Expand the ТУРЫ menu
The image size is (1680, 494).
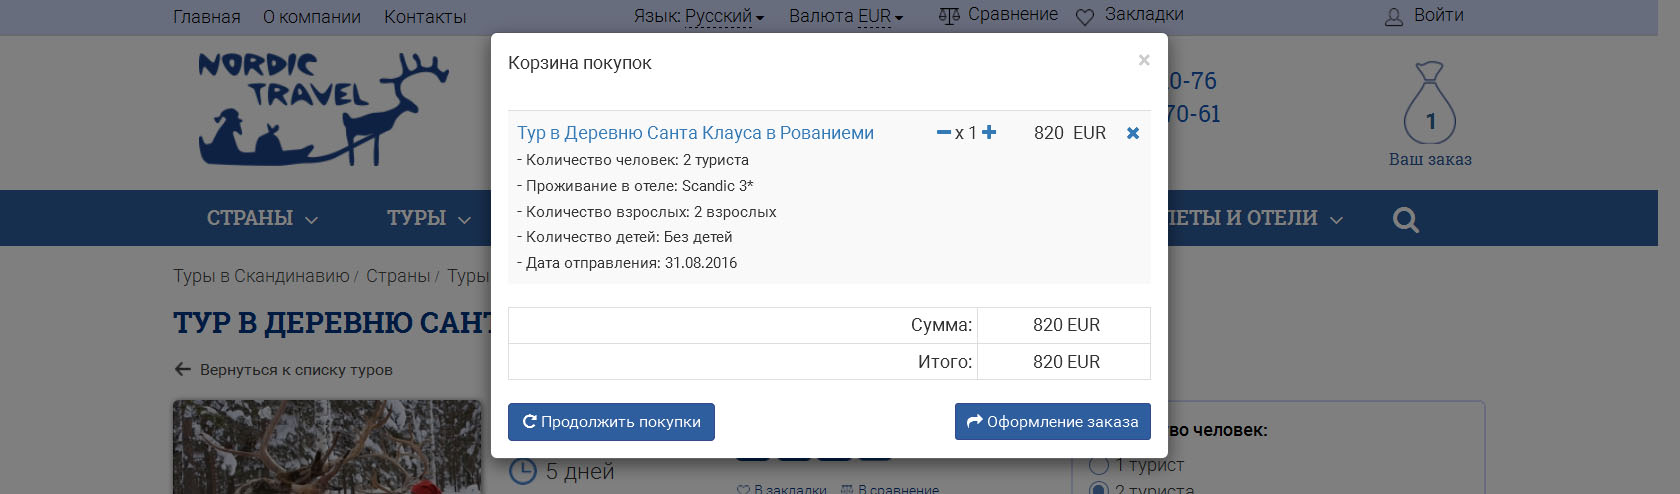pyautogui.click(x=429, y=218)
